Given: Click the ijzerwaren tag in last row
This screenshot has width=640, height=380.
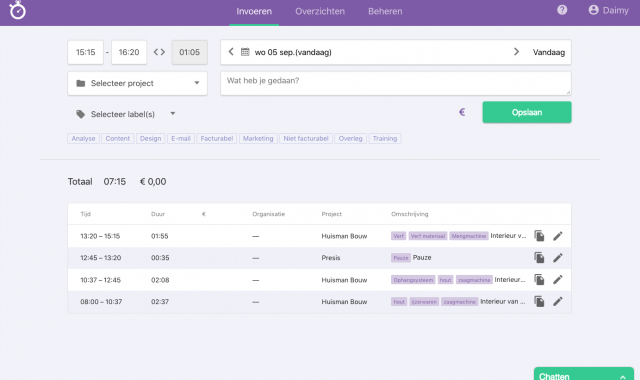Looking at the screenshot, I should click(424, 302).
